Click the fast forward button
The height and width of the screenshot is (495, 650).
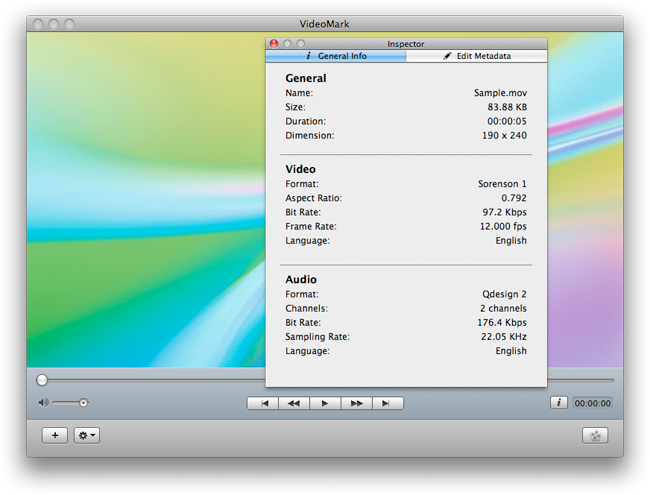coord(356,403)
